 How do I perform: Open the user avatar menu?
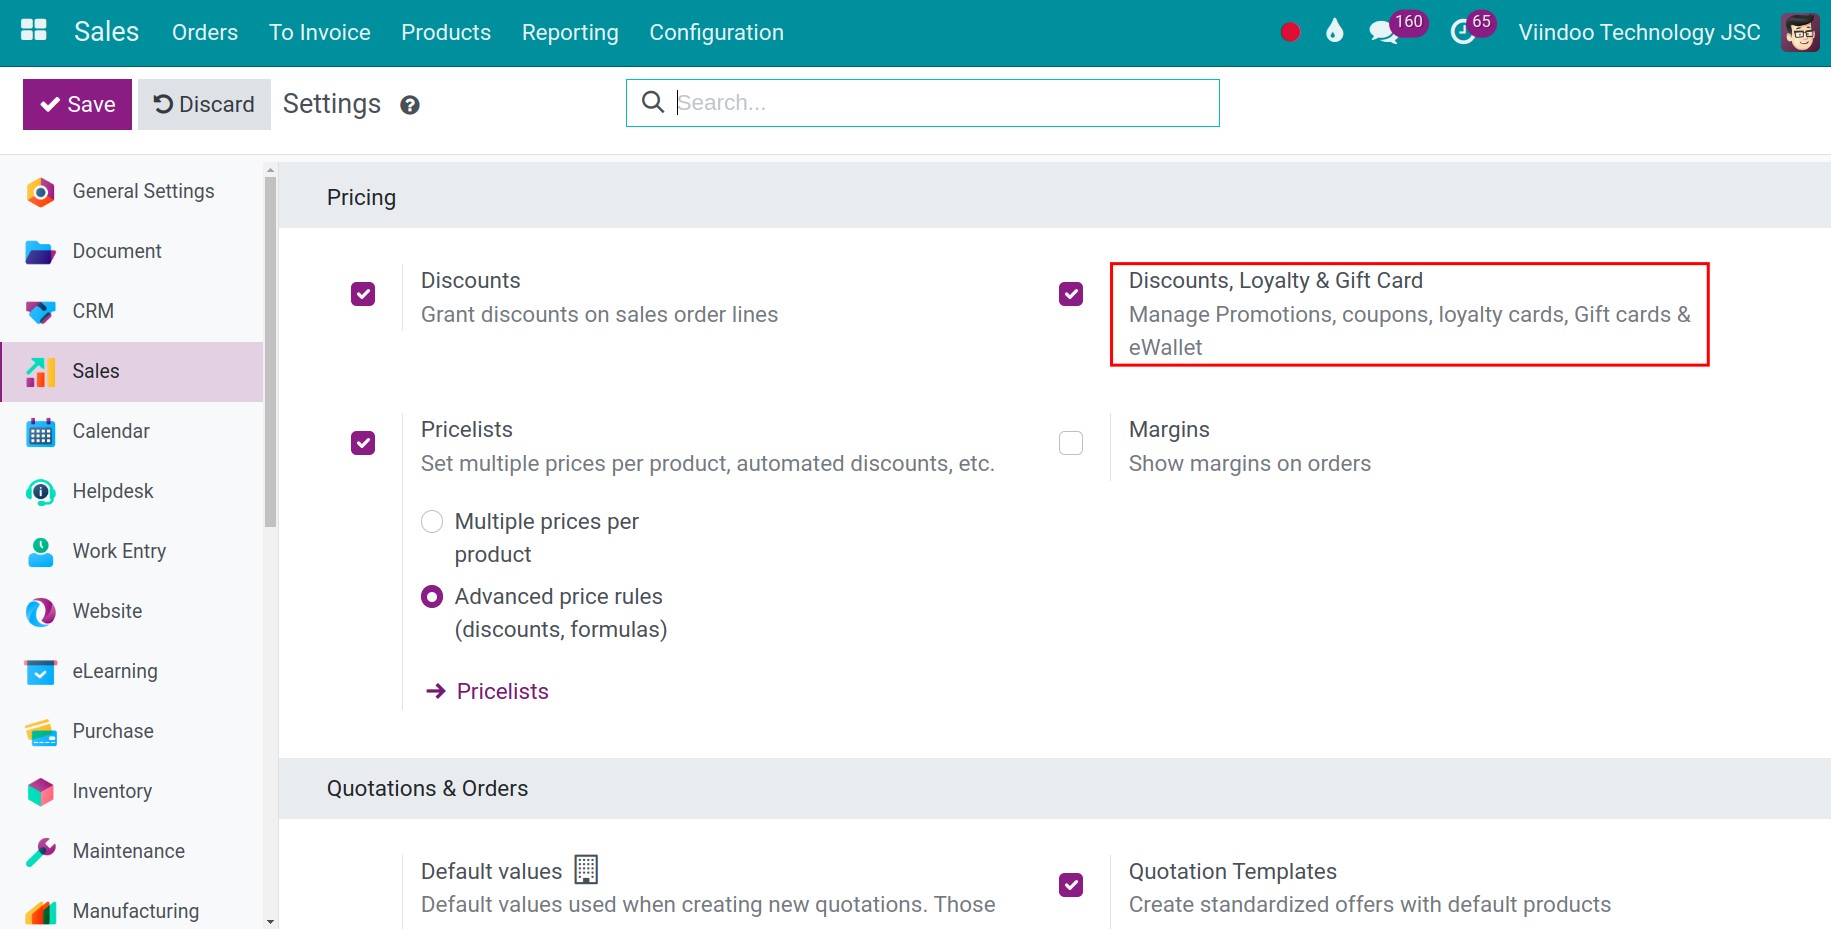[1800, 32]
